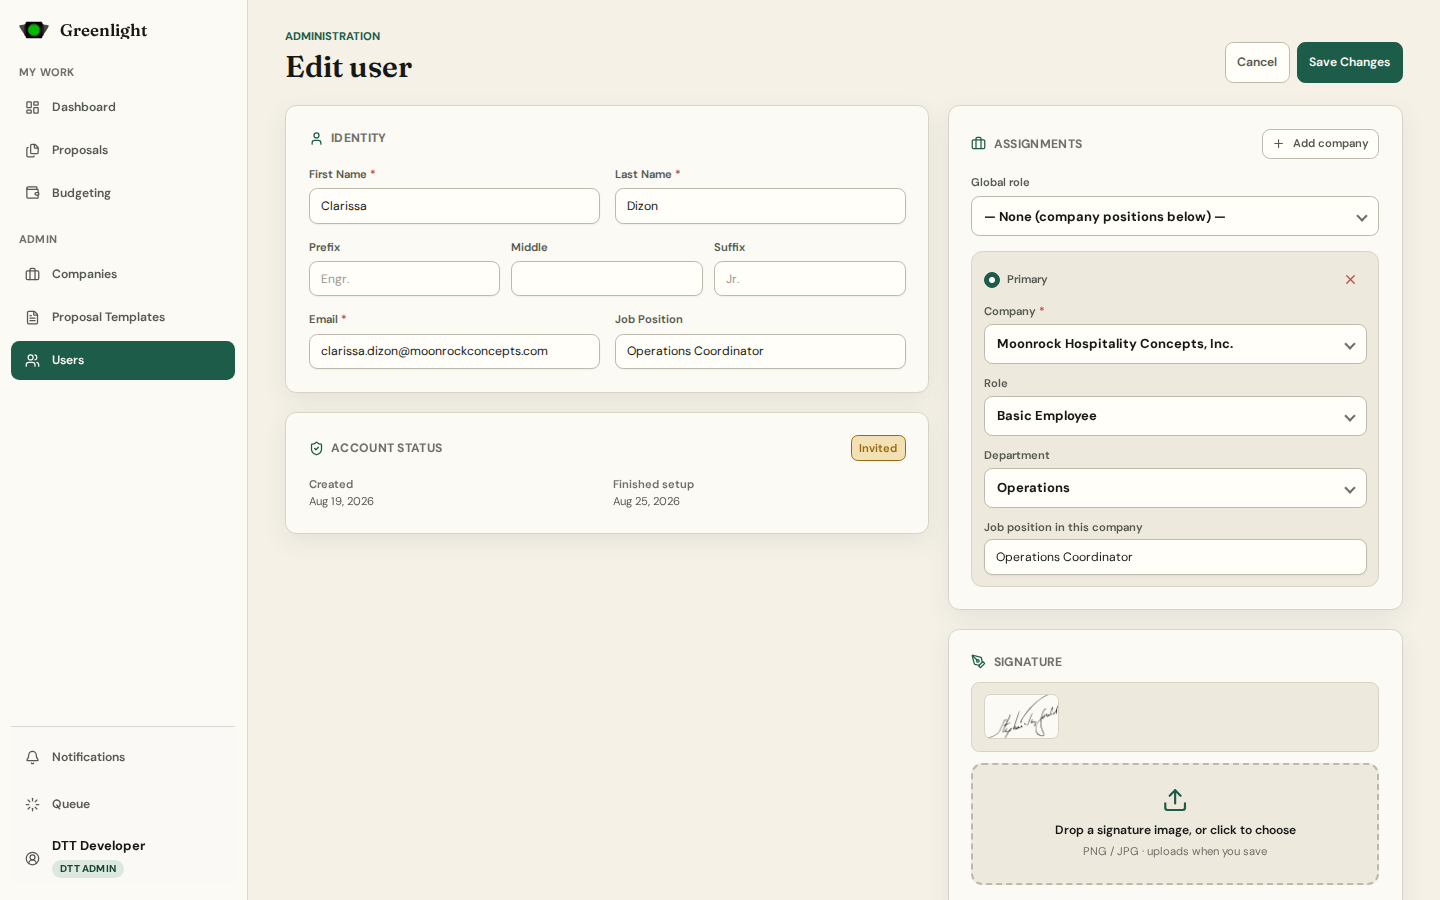This screenshot has width=1440, height=900.
Task: Click the existing signature thumbnail
Action: tap(1021, 717)
